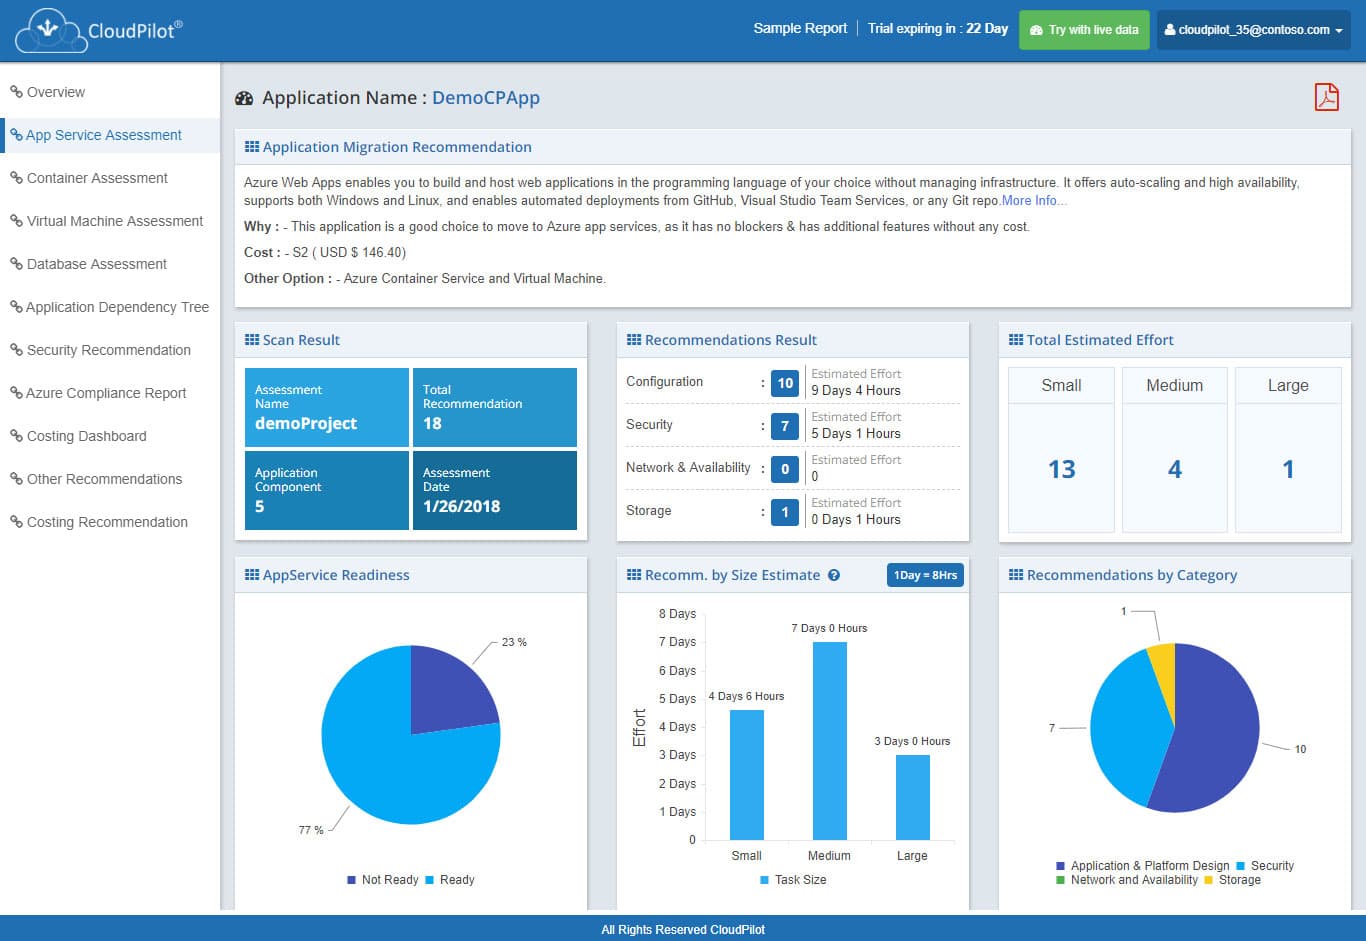Click the grid icon of Recomm. by Size Estimate
The width and height of the screenshot is (1366, 941).
point(634,575)
